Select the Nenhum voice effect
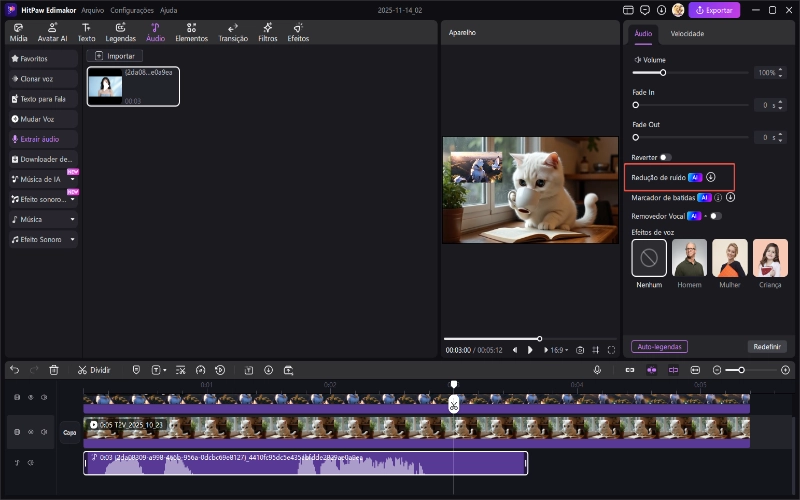The width and height of the screenshot is (800, 500). [649, 258]
